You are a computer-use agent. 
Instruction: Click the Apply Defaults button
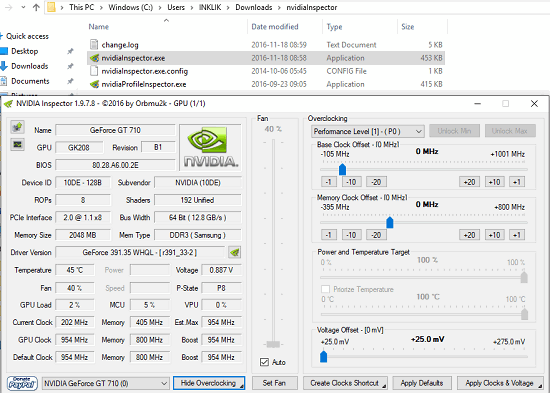[422, 383]
